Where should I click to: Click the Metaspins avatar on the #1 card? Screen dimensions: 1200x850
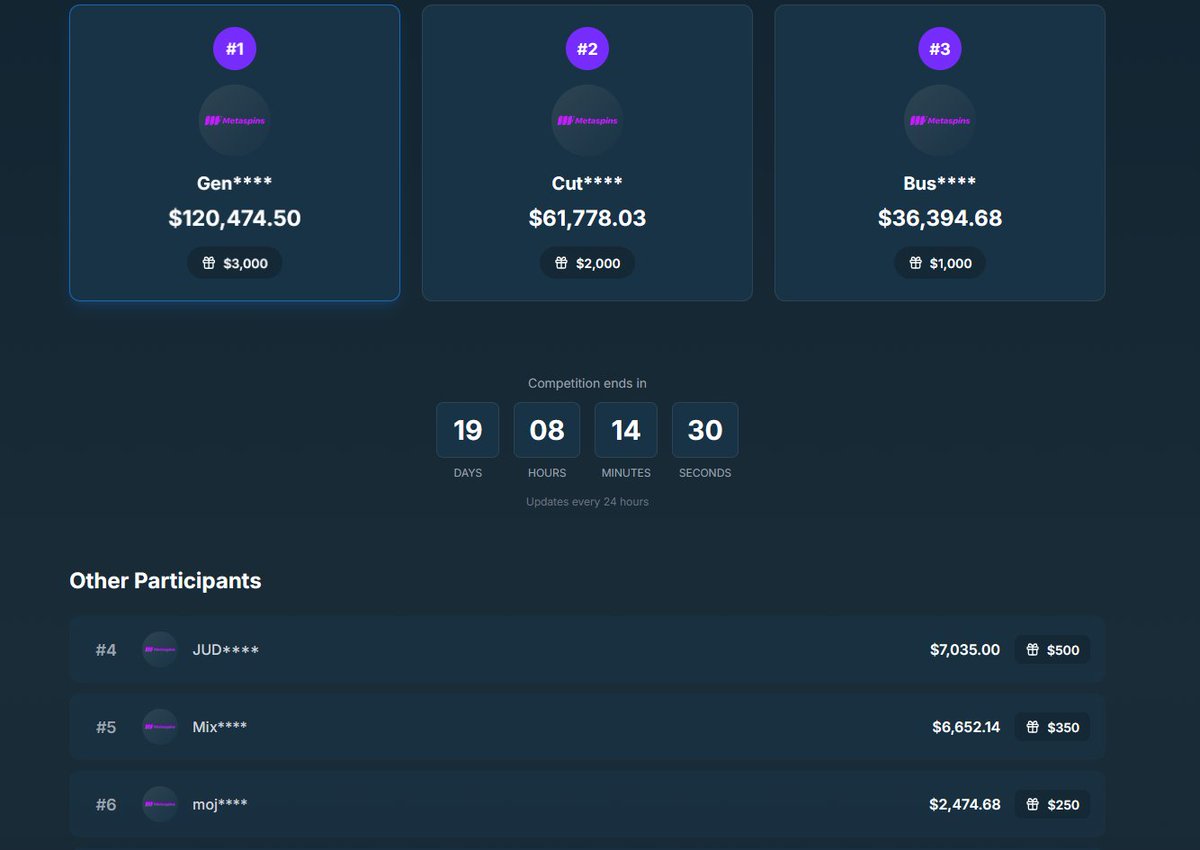pyautogui.click(x=235, y=120)
